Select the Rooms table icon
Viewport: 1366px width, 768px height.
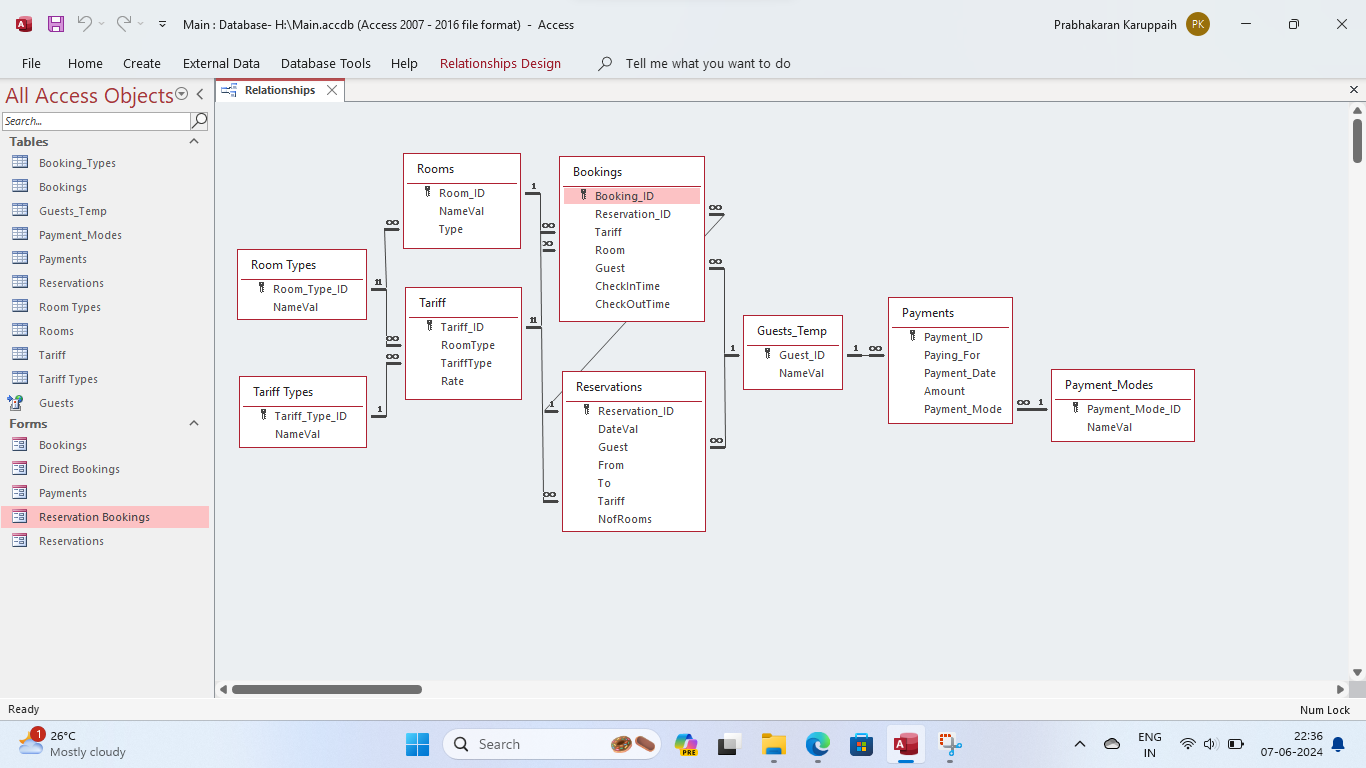coord(19,330)
